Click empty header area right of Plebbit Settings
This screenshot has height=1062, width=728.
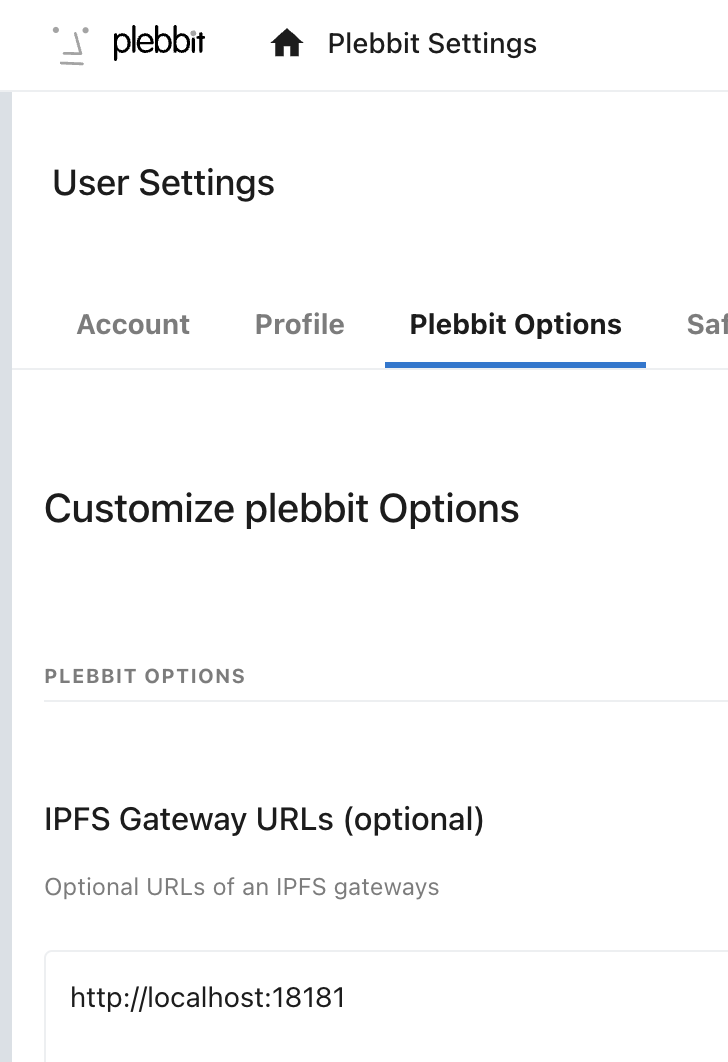640,44
